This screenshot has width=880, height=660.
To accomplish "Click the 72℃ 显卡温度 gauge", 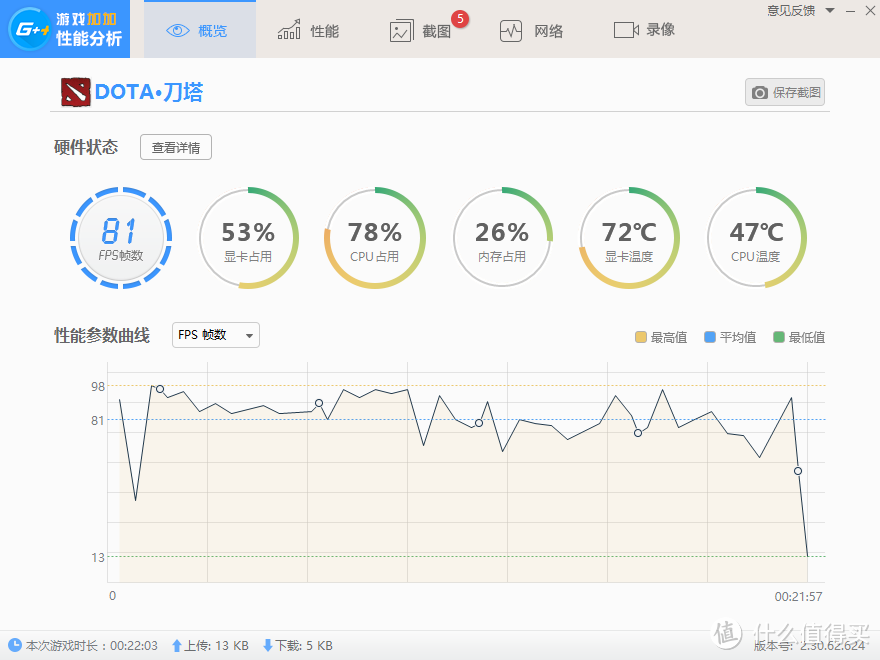I will click(x=629, y=238).
